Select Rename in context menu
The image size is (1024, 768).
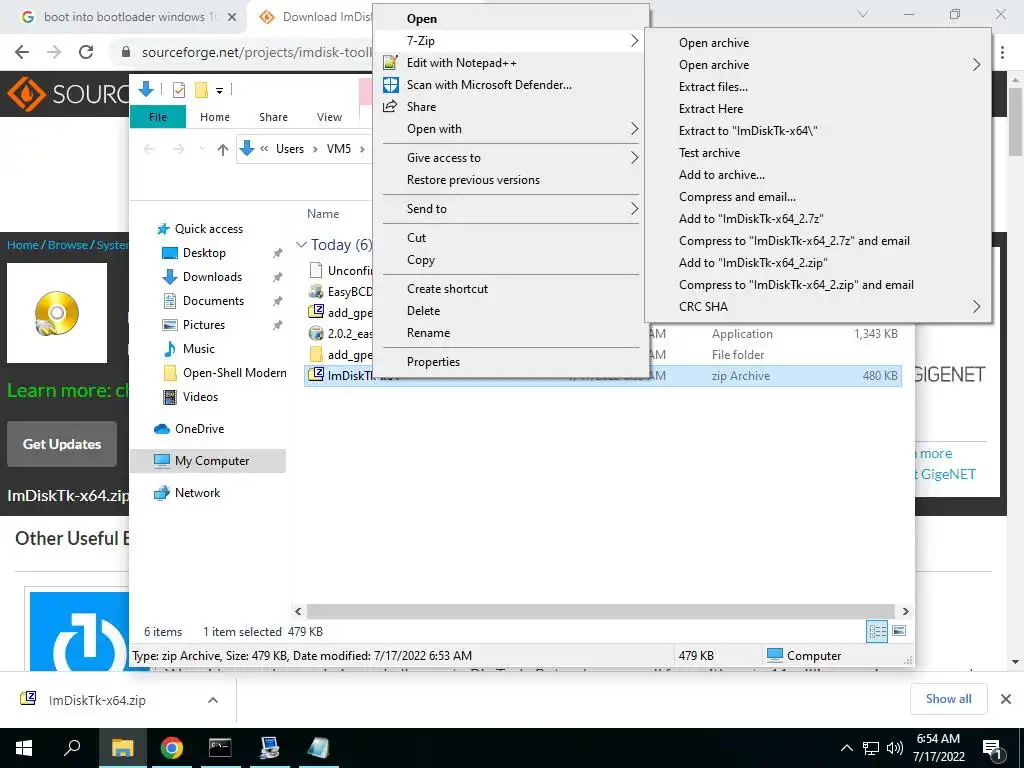tap(428, 333)
